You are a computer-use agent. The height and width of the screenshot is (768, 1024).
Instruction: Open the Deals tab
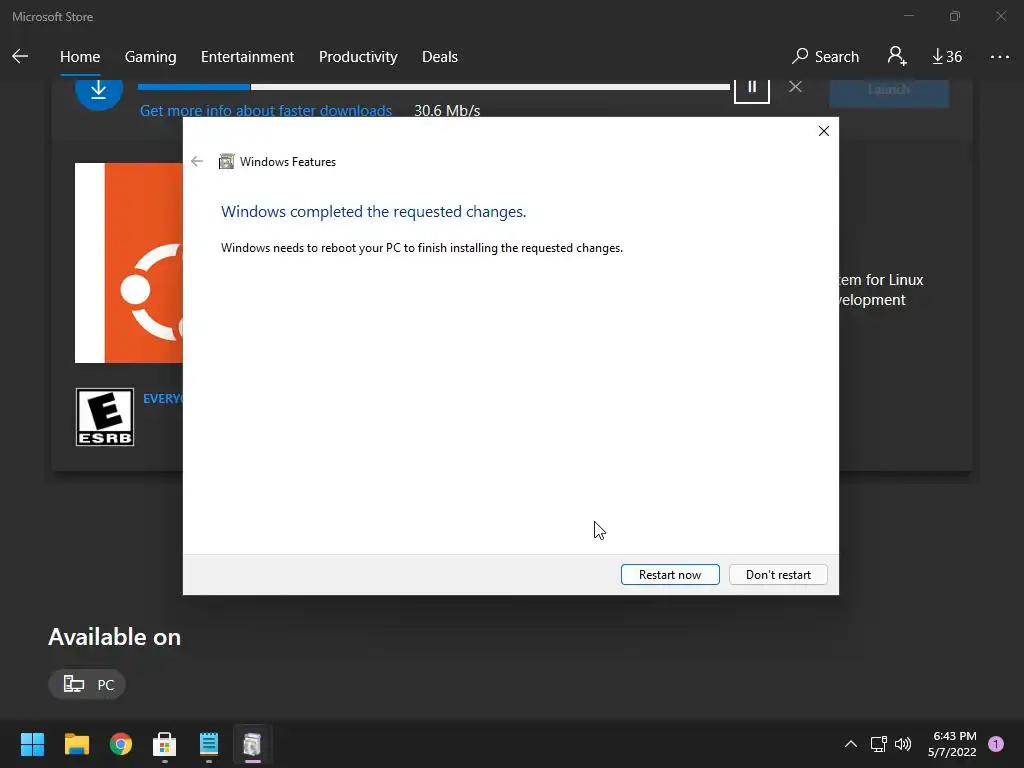(440, 57)
